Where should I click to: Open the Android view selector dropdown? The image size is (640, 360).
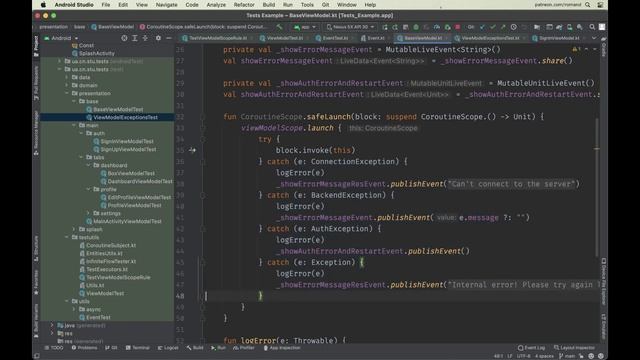61,38
